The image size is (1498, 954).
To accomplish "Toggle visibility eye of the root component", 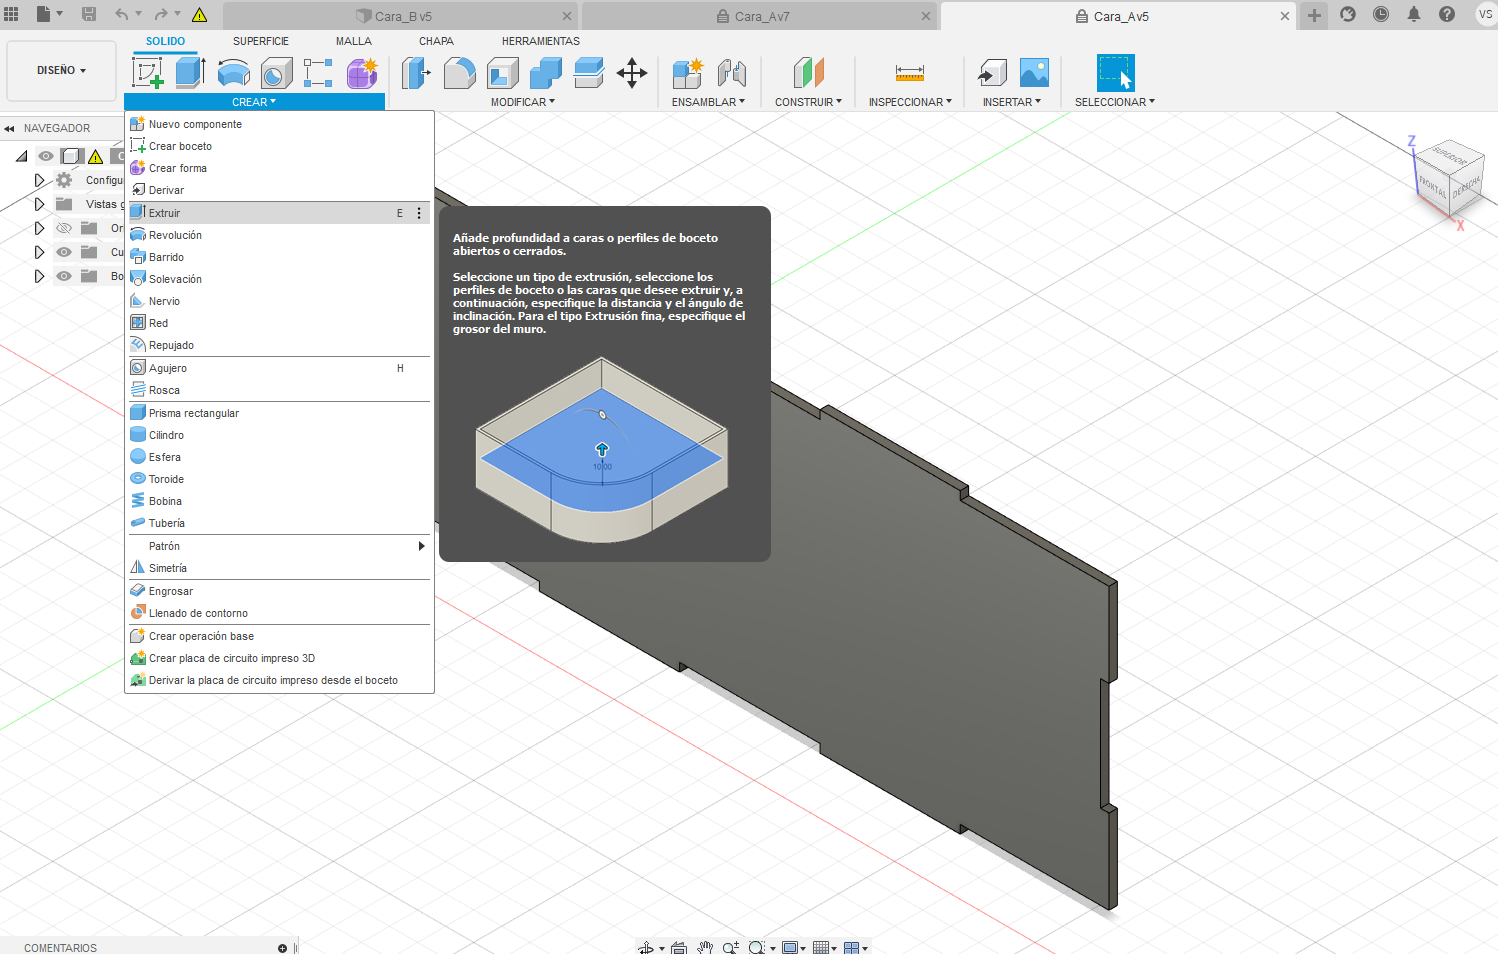I will [46, 156].
